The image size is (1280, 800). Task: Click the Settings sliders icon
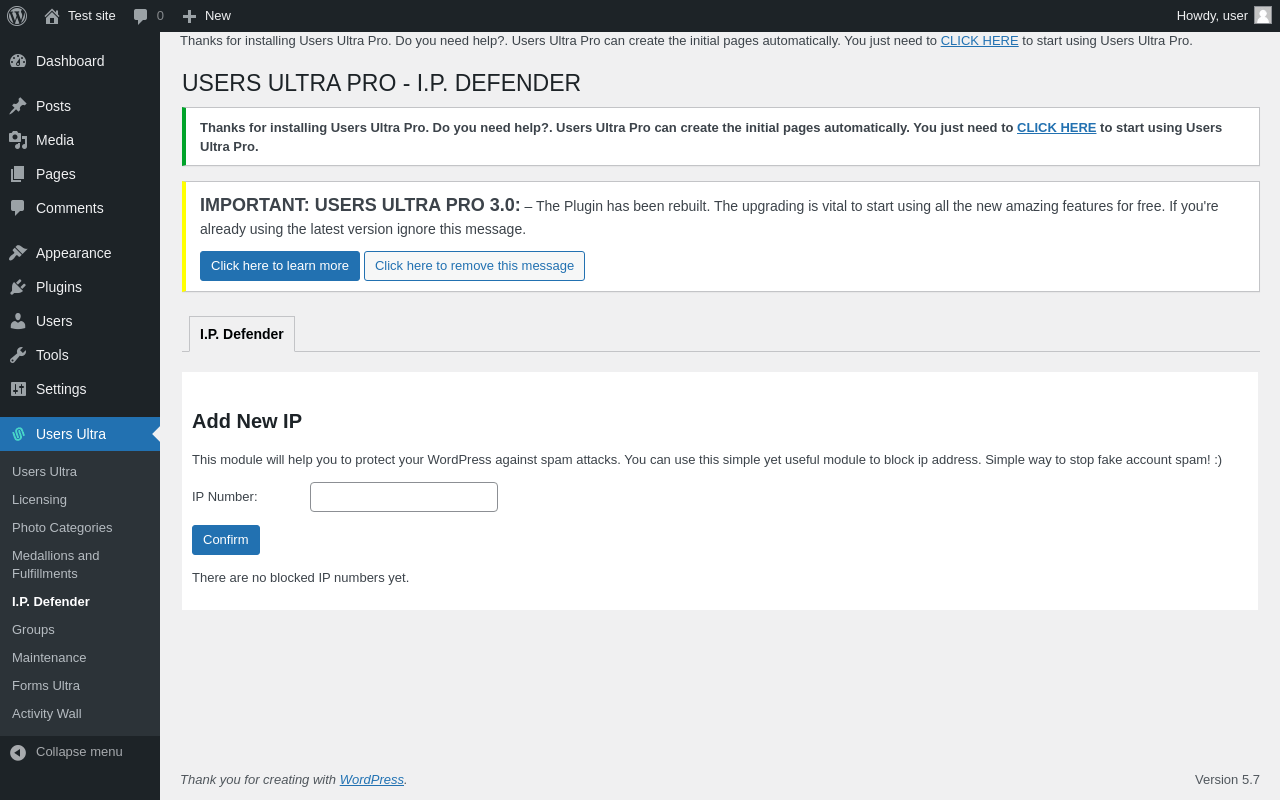18,389
